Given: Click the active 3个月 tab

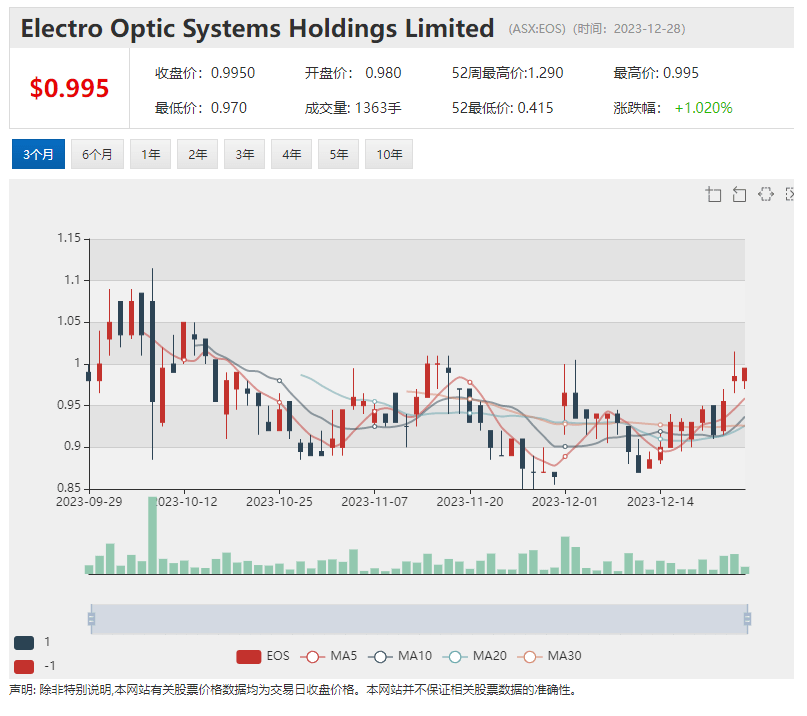Looking at the screenshot, I should (38, 154).
